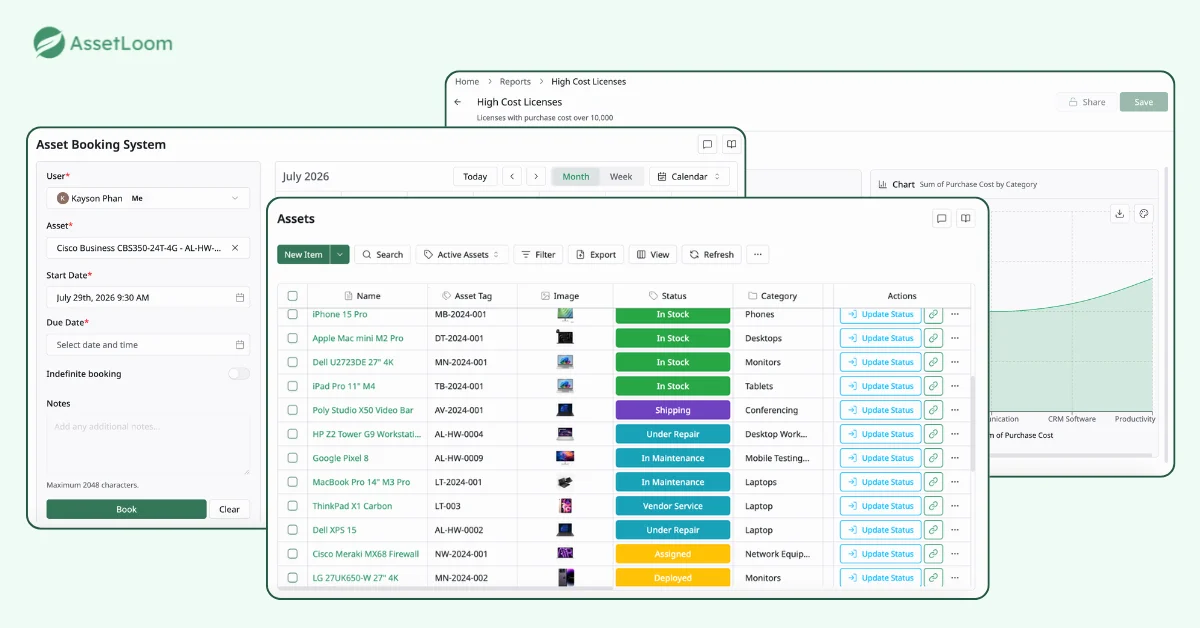The image size is (1200, 628).
Task: Go to the previous month in the booking calendar
Action: click(x=512, y=177)
